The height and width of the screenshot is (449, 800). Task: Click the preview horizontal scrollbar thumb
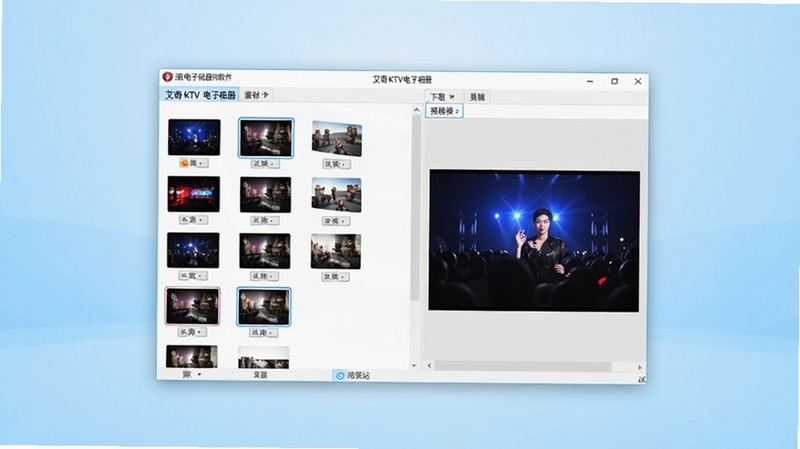click(522, 366)
